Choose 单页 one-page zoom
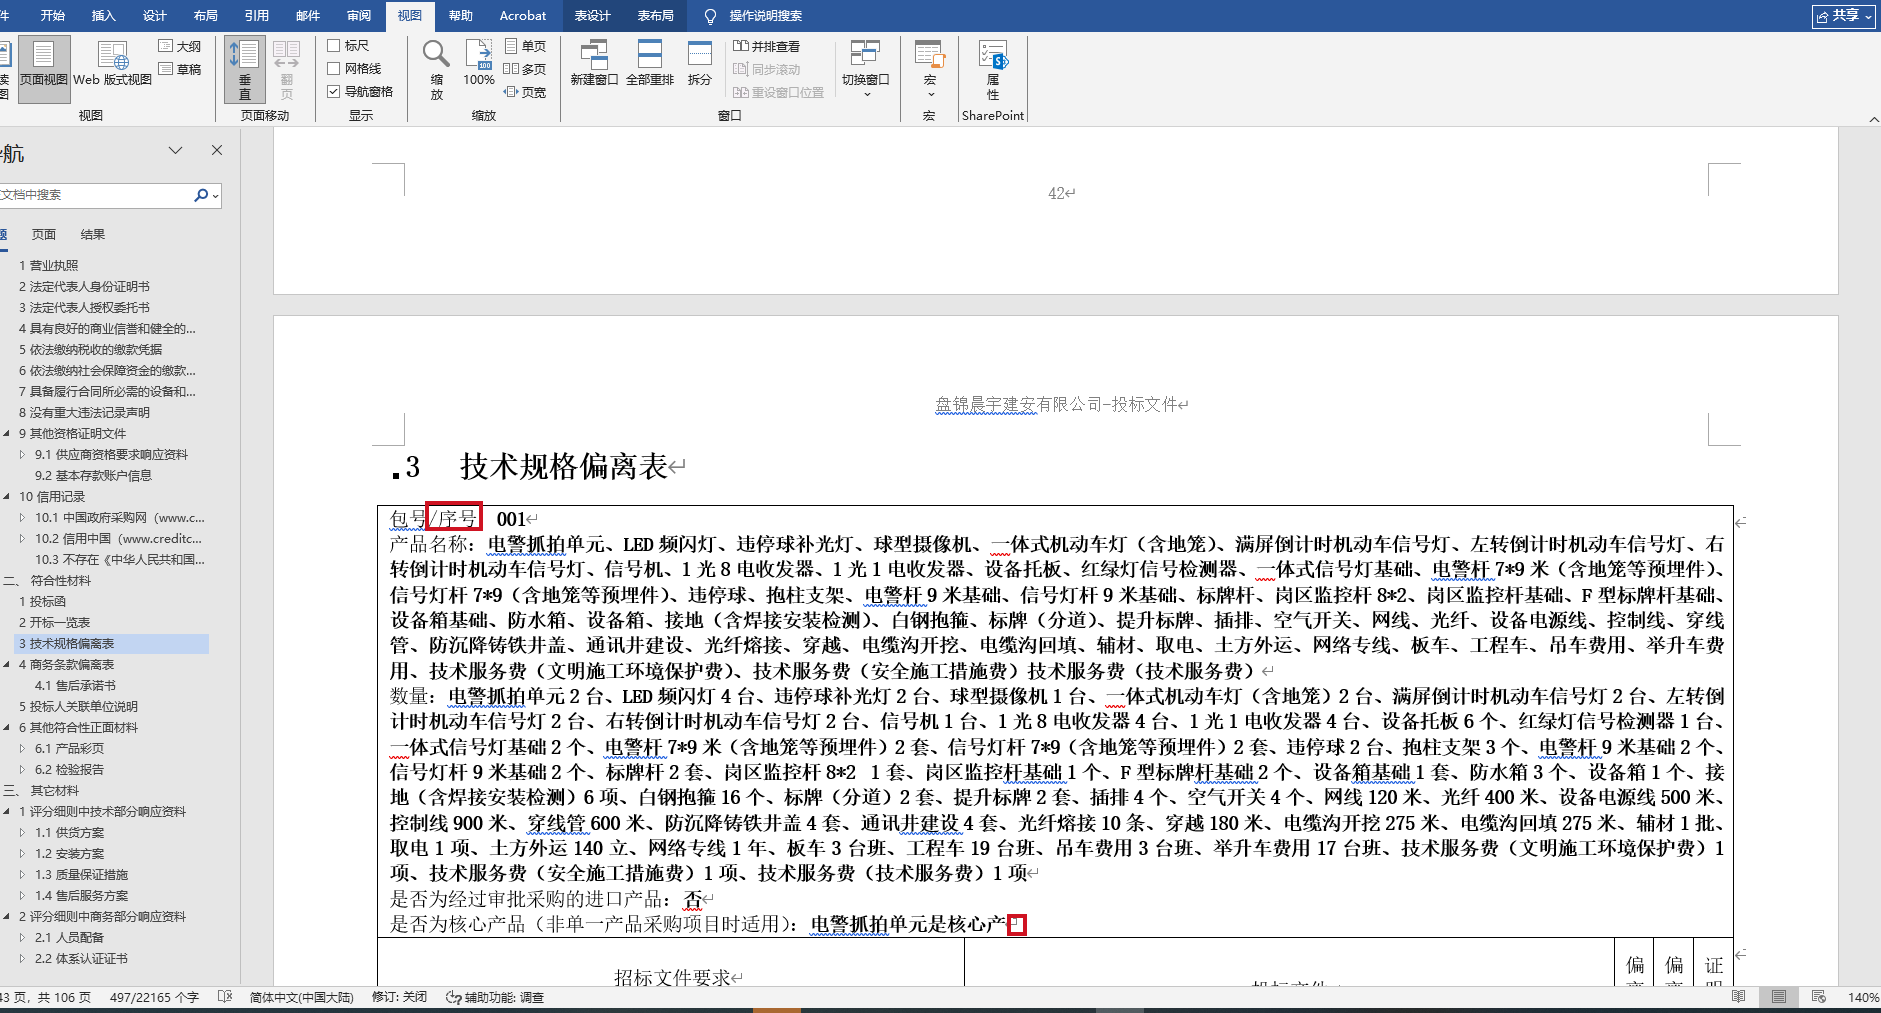The width and height of the screenshot is (1881, 1013). coord(525,46)
